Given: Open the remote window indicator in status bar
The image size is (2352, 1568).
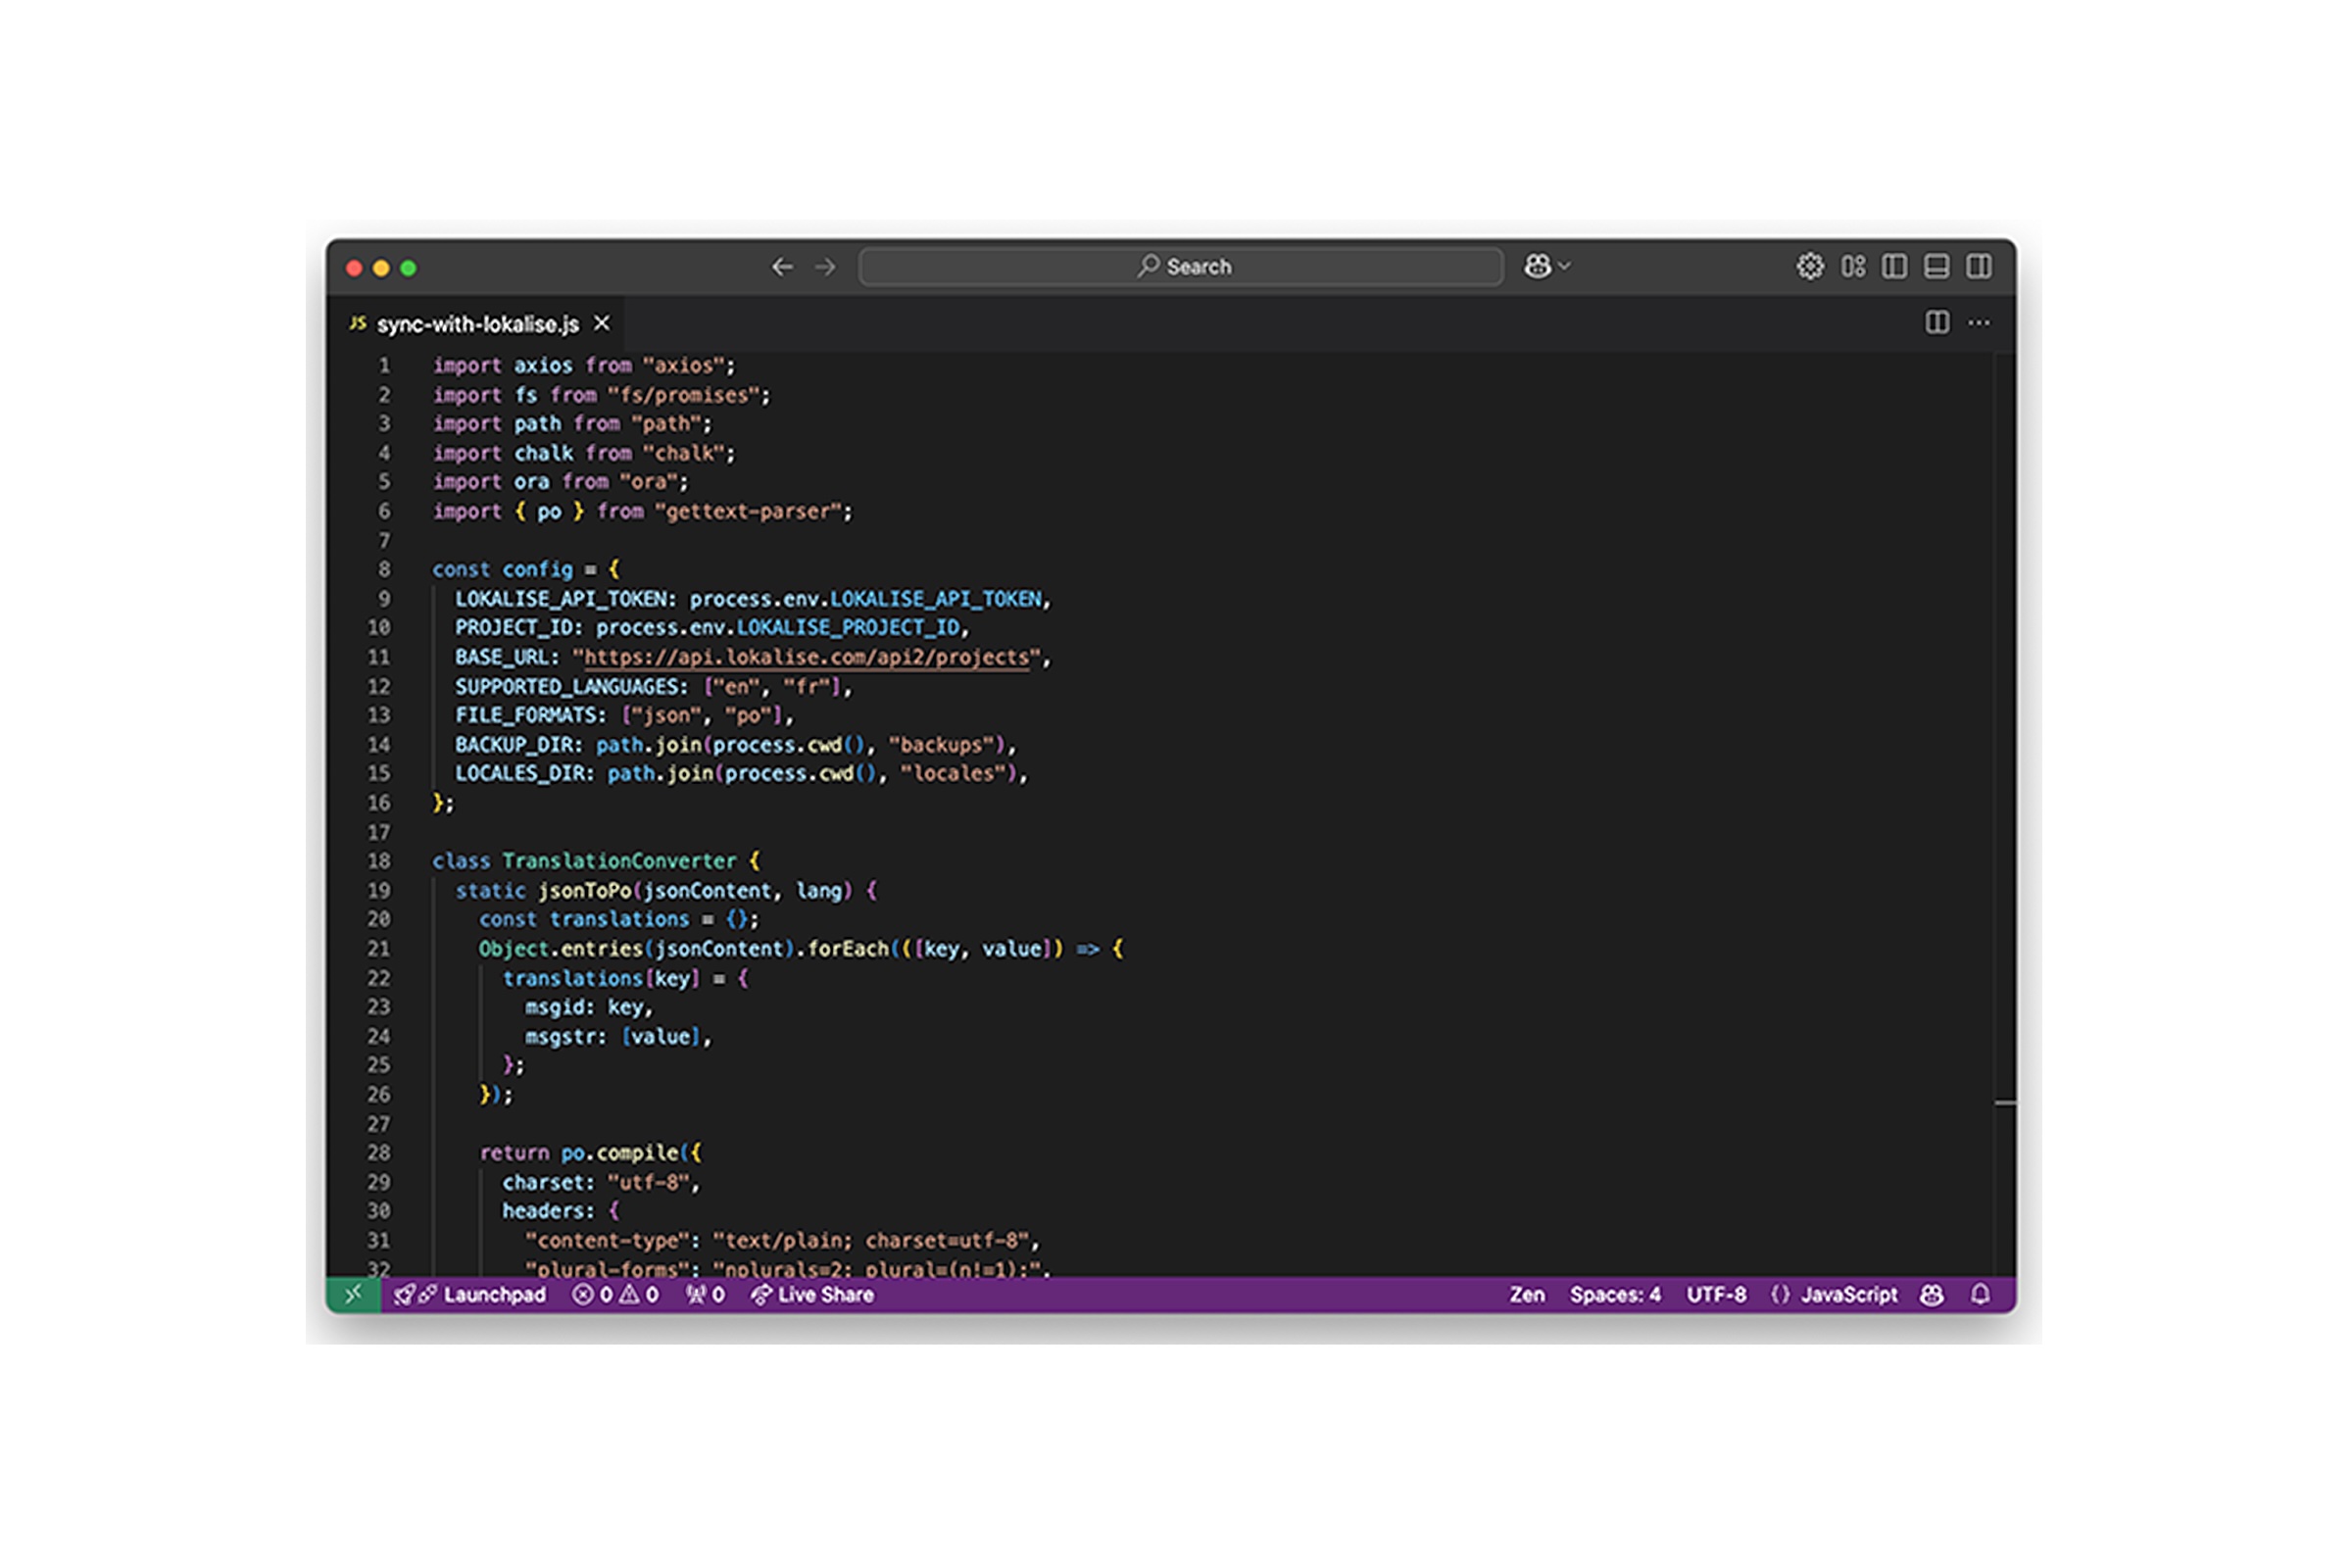Looking at the screenshot, I should pyautogui.click(x=353, y=1294).
